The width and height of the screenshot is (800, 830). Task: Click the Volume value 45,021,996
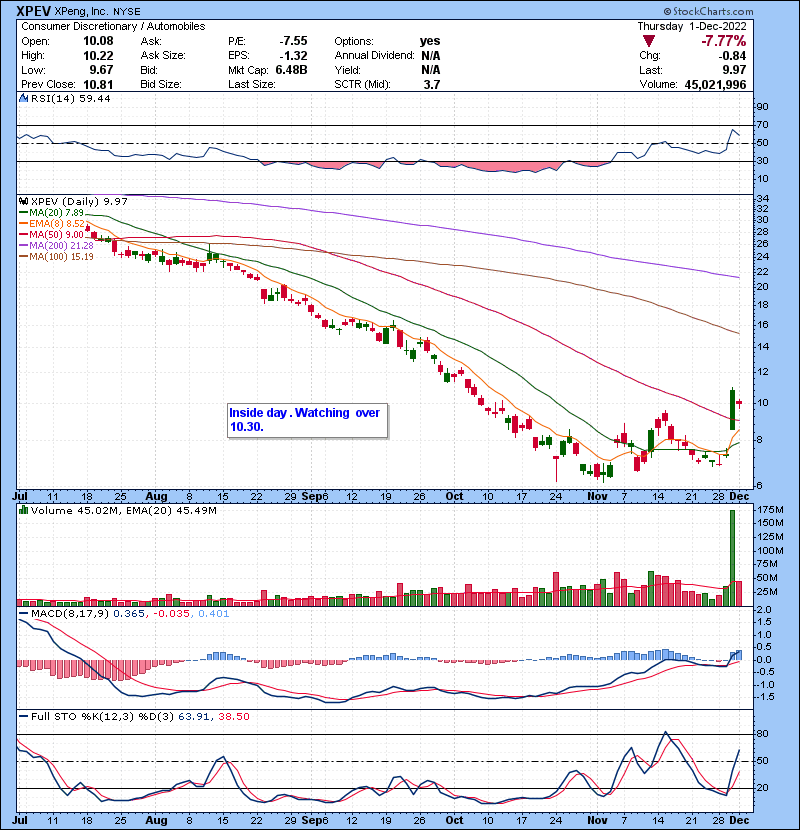point(715,84)
